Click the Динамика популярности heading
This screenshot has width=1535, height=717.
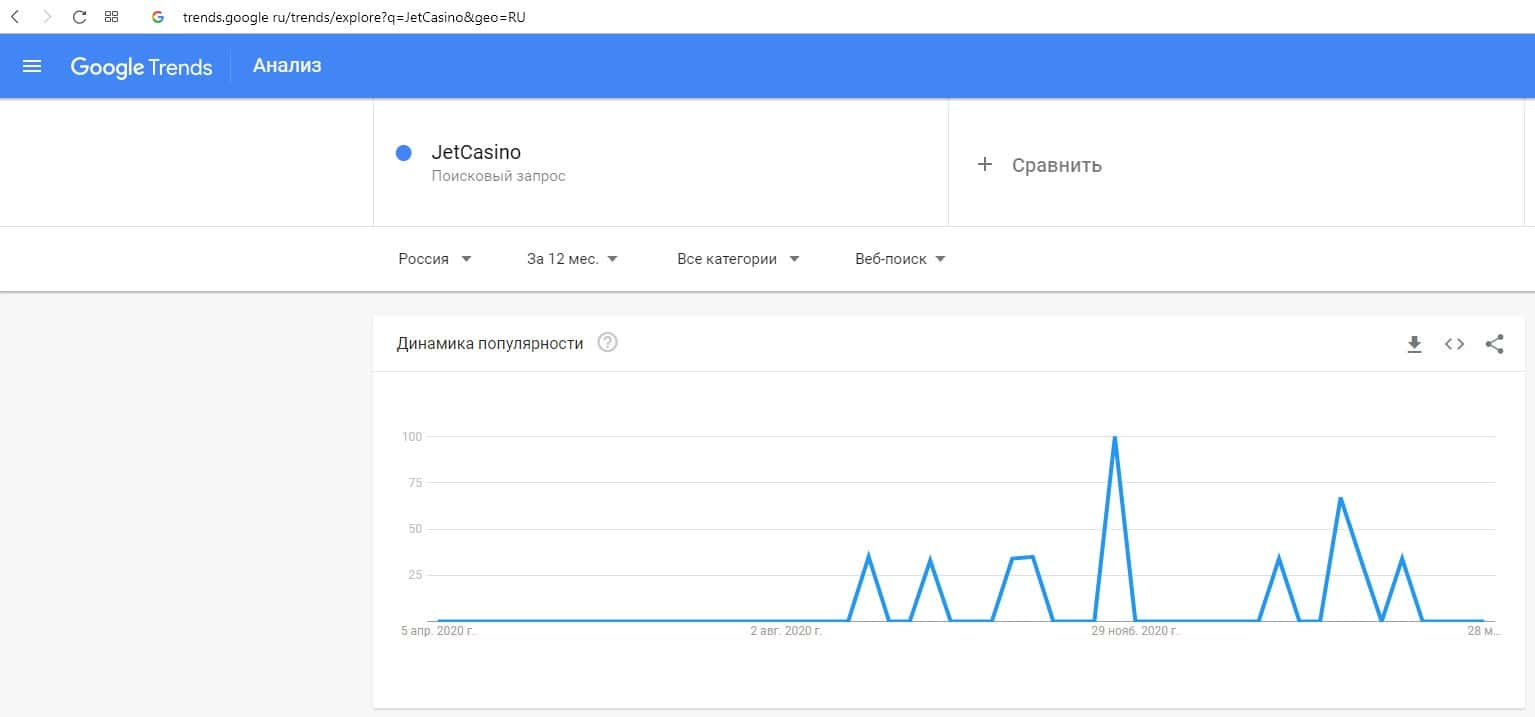click(490, 343)
